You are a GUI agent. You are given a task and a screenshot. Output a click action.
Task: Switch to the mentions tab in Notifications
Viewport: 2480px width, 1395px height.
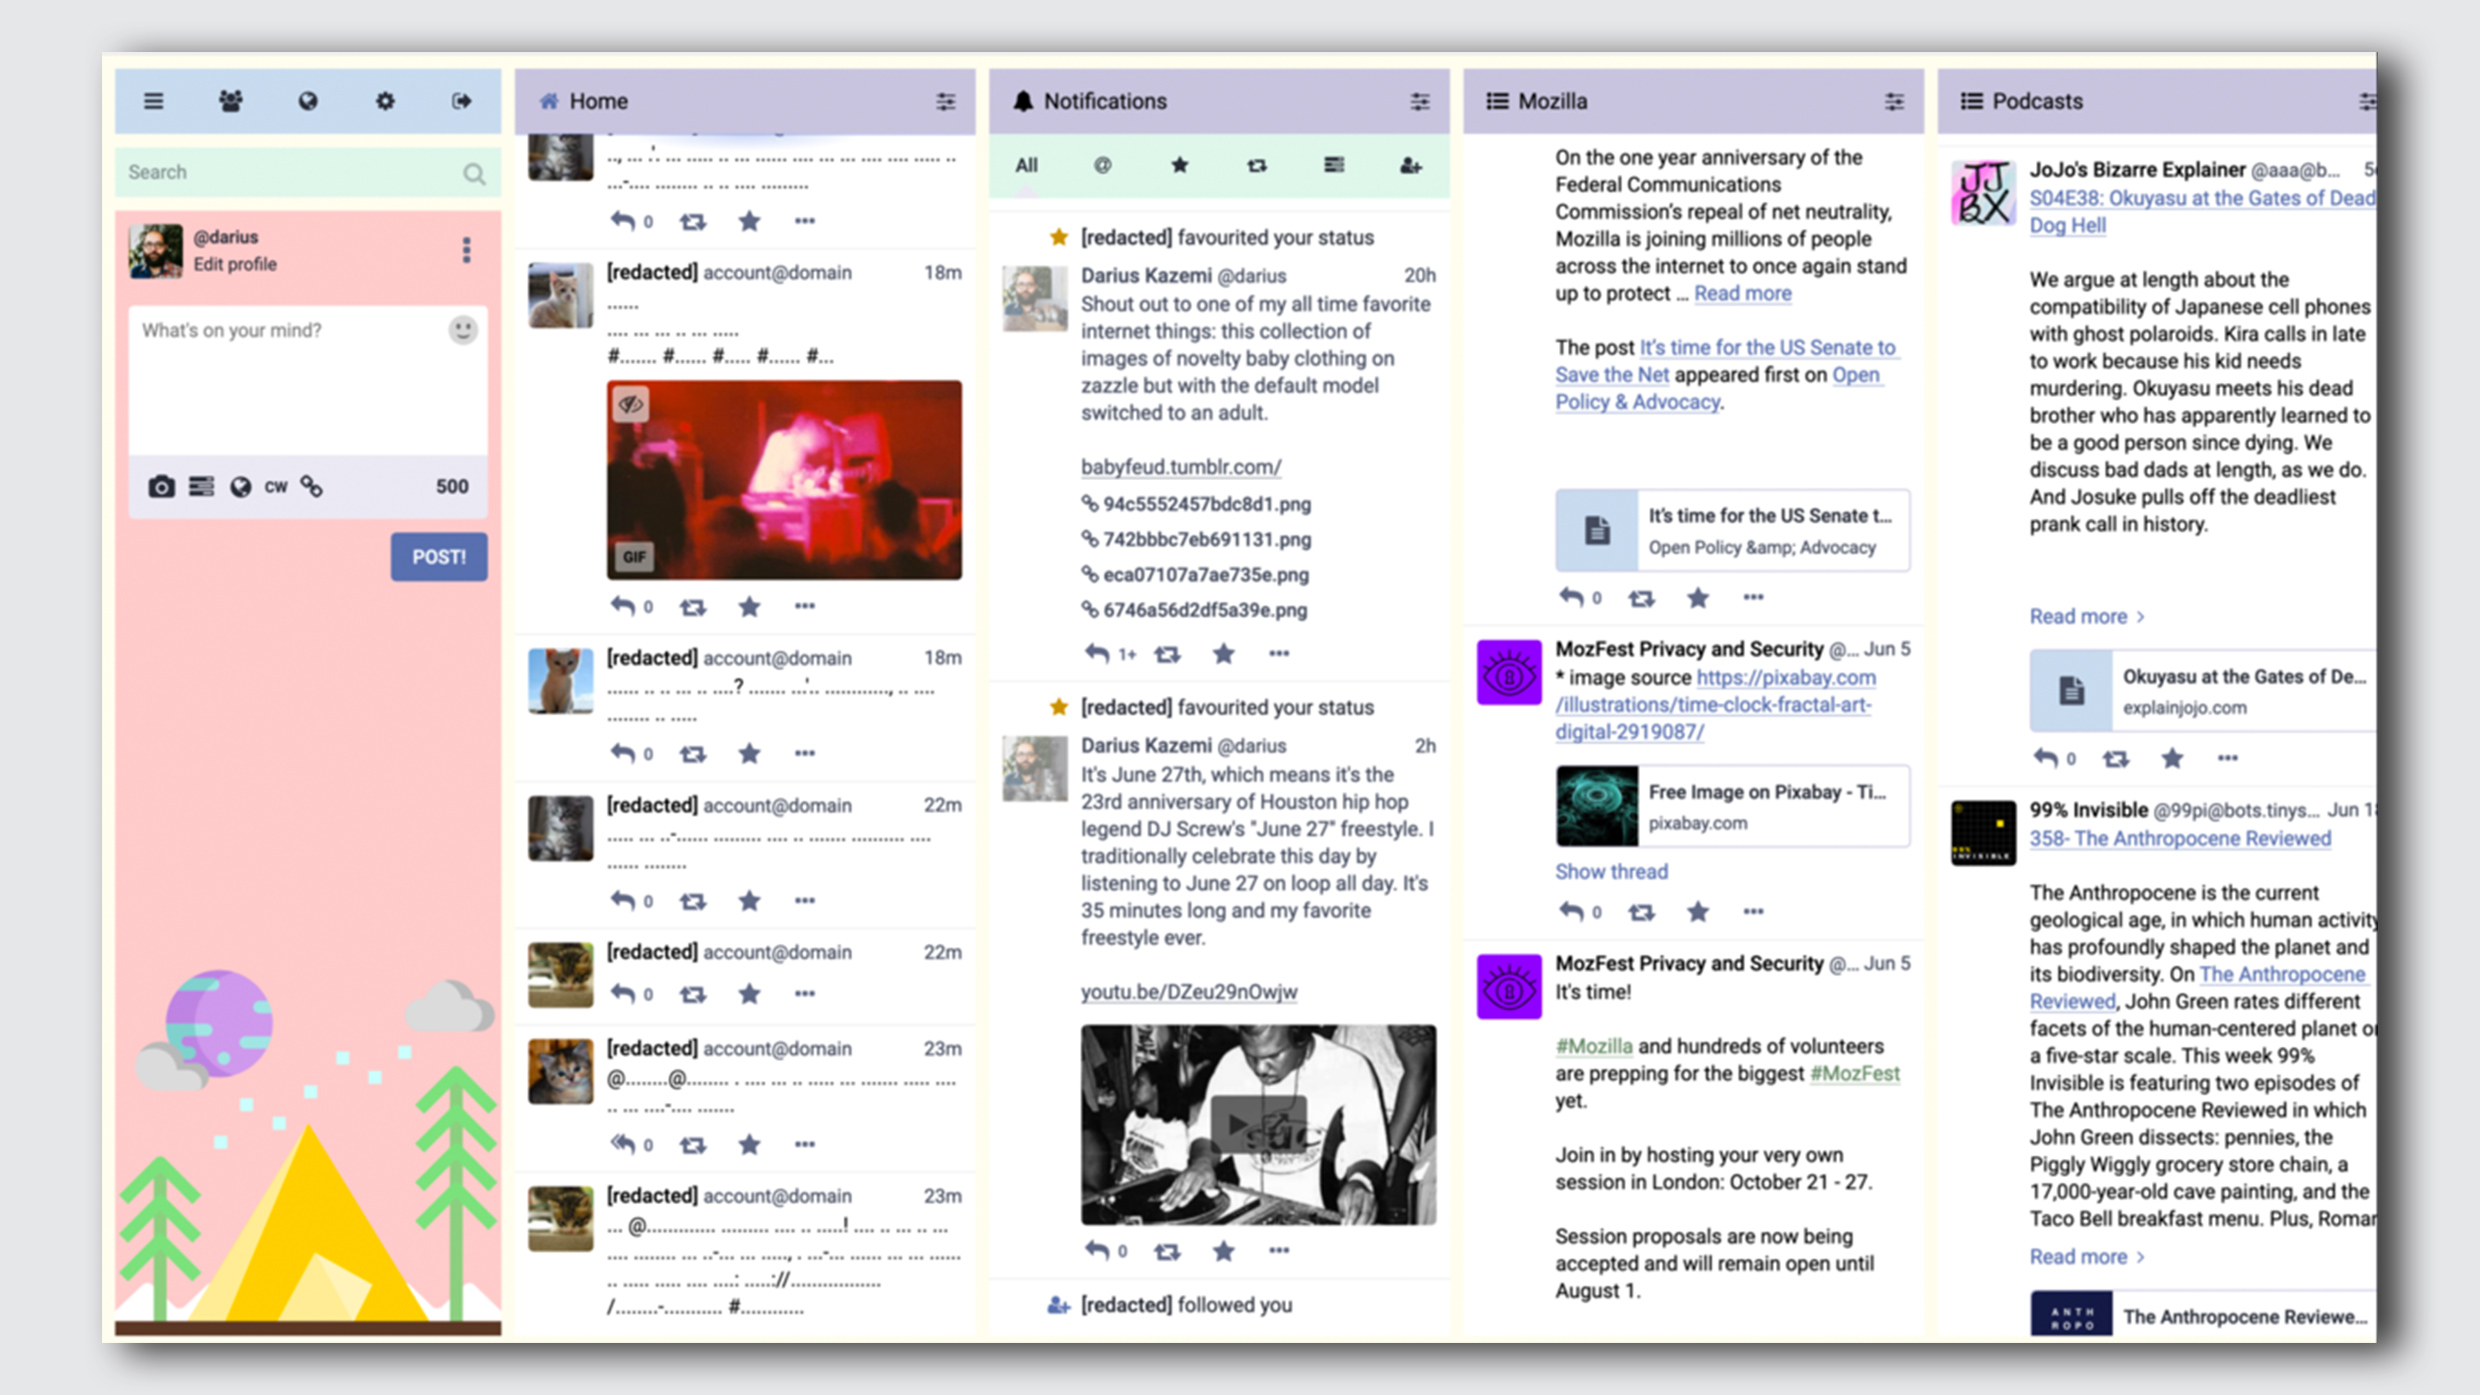click(1103, 165)
